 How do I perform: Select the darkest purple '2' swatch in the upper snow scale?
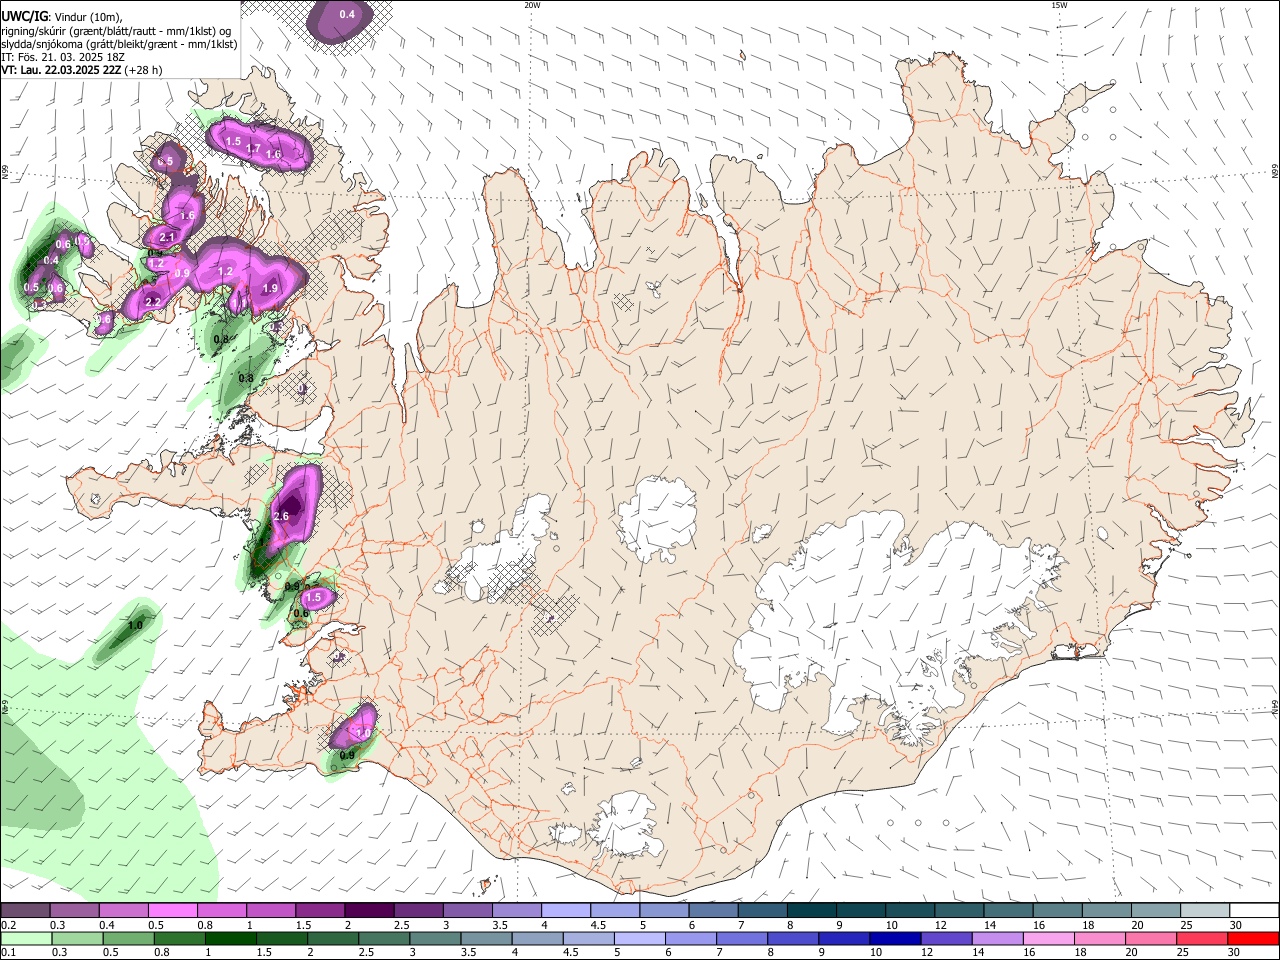point(369,911)
